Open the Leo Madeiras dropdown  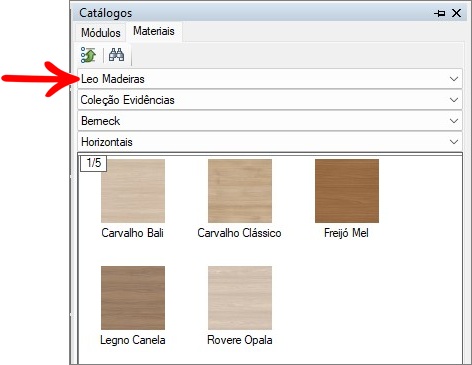[270, 79]
